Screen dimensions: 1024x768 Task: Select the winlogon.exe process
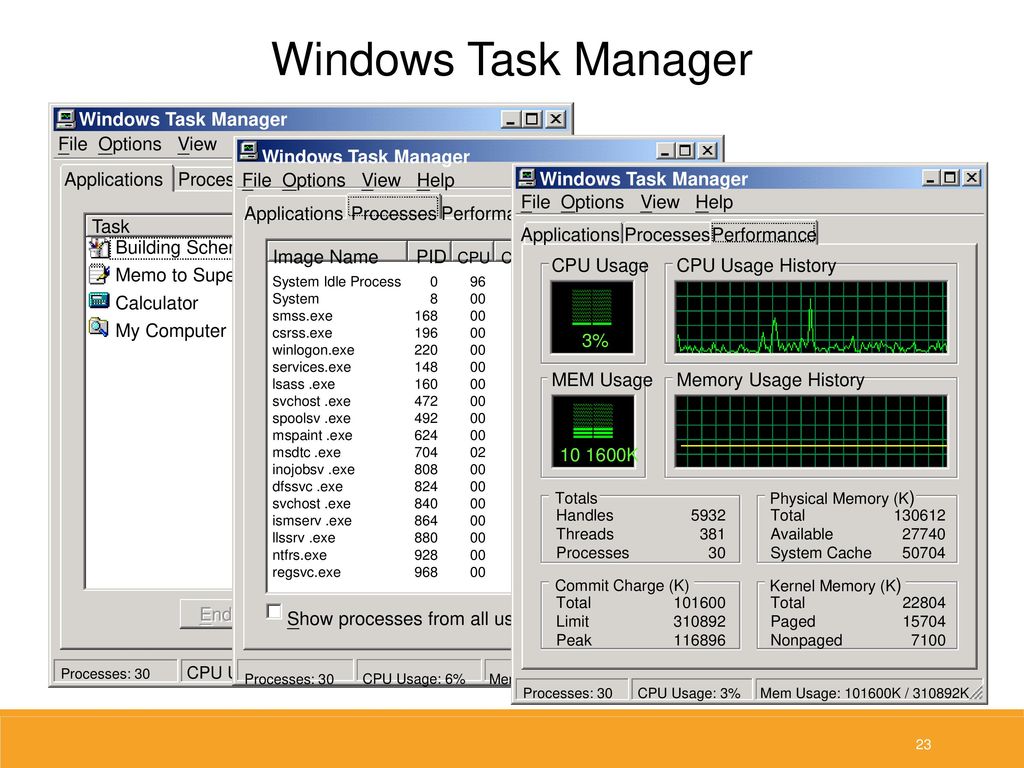(388, 350)
